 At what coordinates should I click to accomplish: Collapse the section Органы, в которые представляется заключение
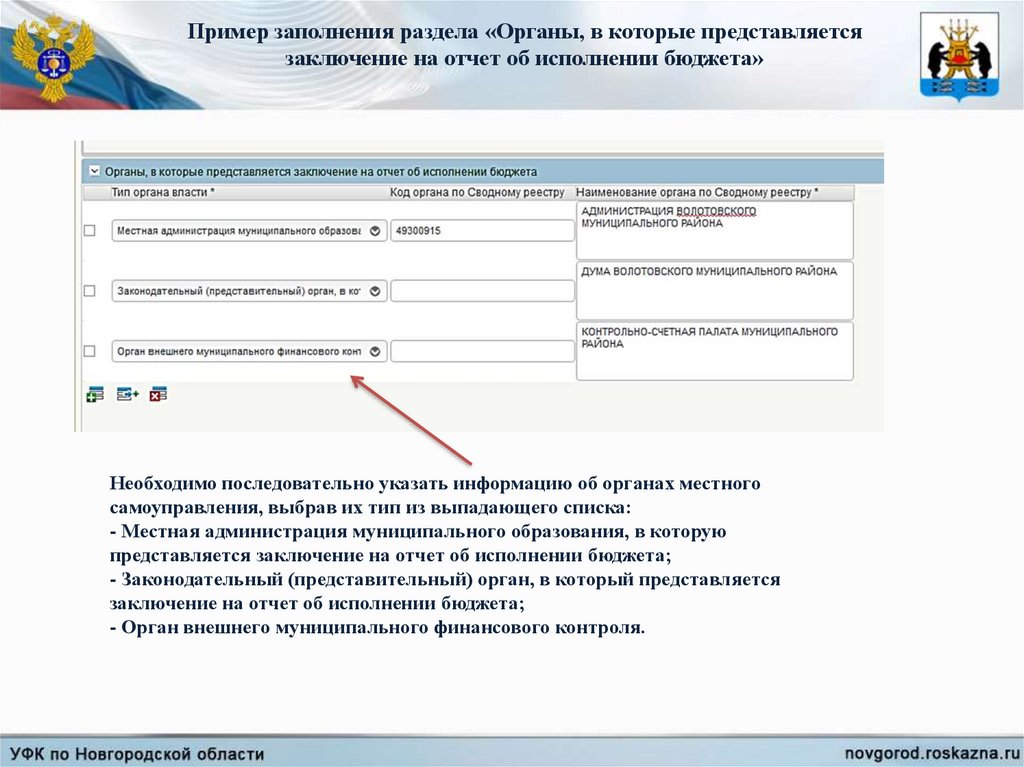click(95, 171)
